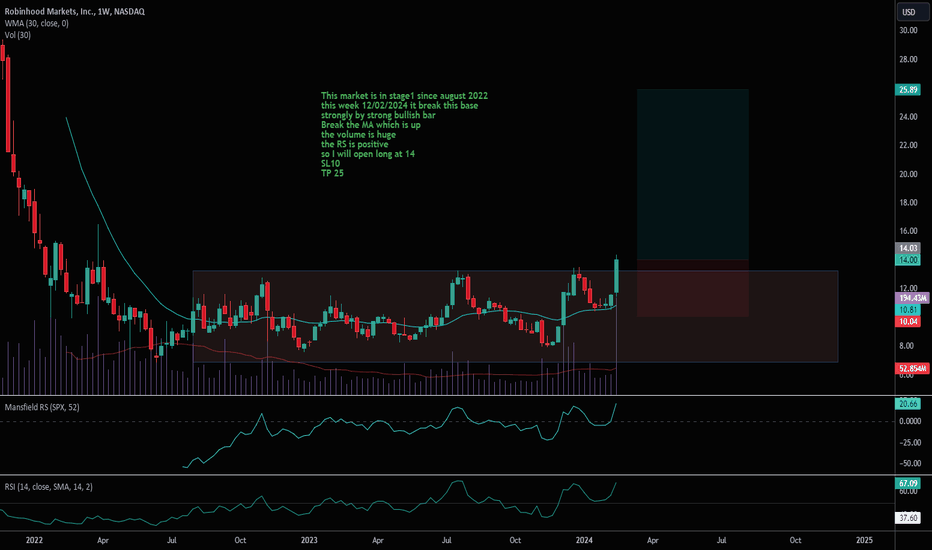Click the 2023 label on time axis

(x=309, y=540)
